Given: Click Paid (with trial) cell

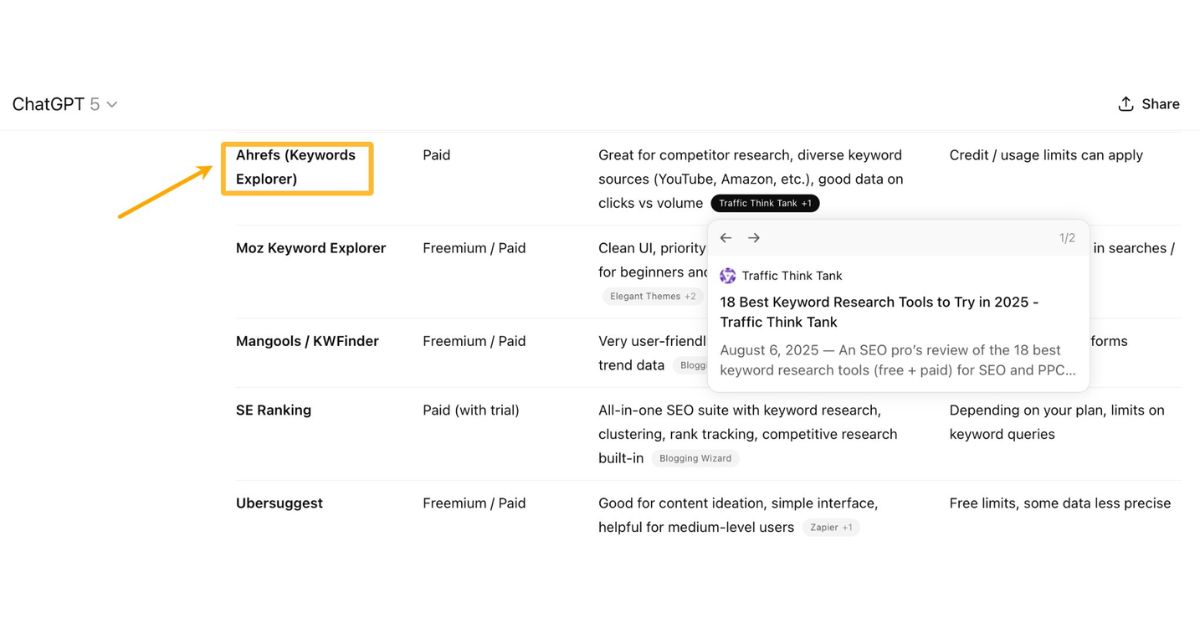Looking at the screenshot, I should [x=471, y=410].
